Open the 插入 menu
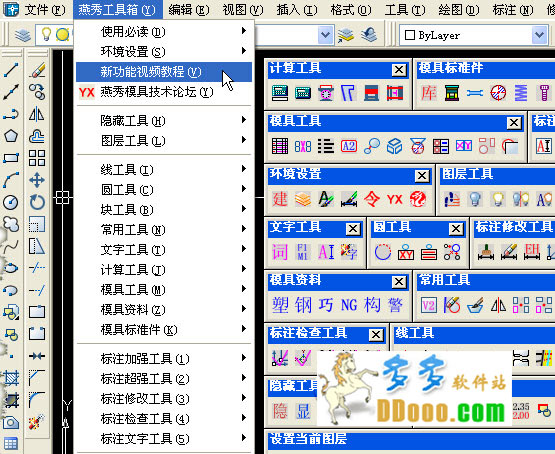The image size is (555, 454). [297, 10]
